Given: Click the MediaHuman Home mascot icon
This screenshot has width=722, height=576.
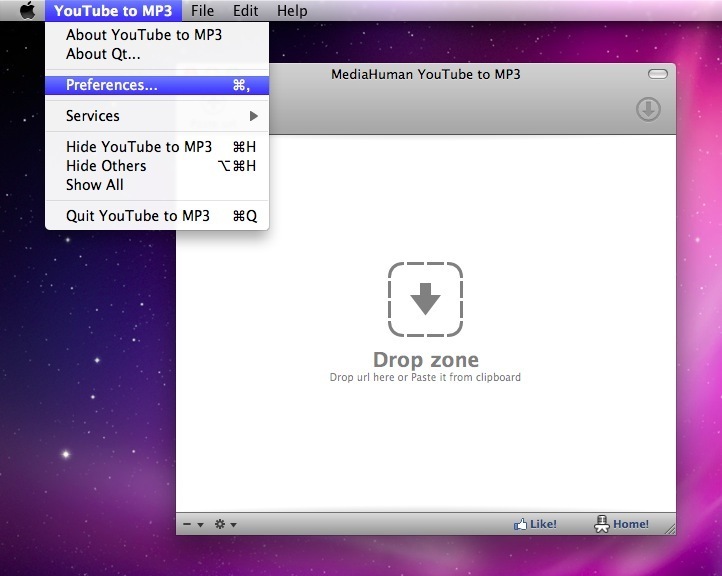Looking at the screenshot, I should [x=602, y=523].
